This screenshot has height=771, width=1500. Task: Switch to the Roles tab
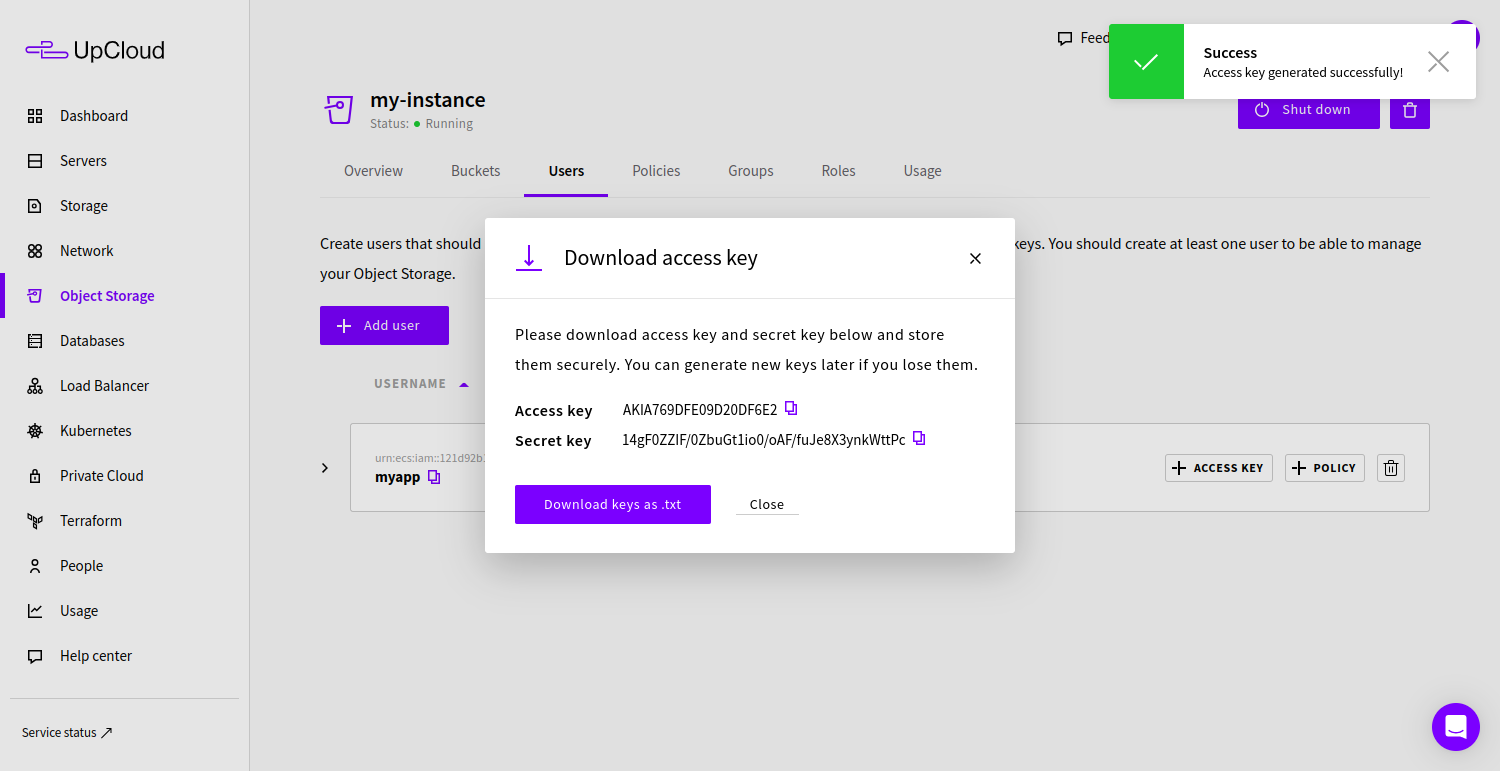838,171
